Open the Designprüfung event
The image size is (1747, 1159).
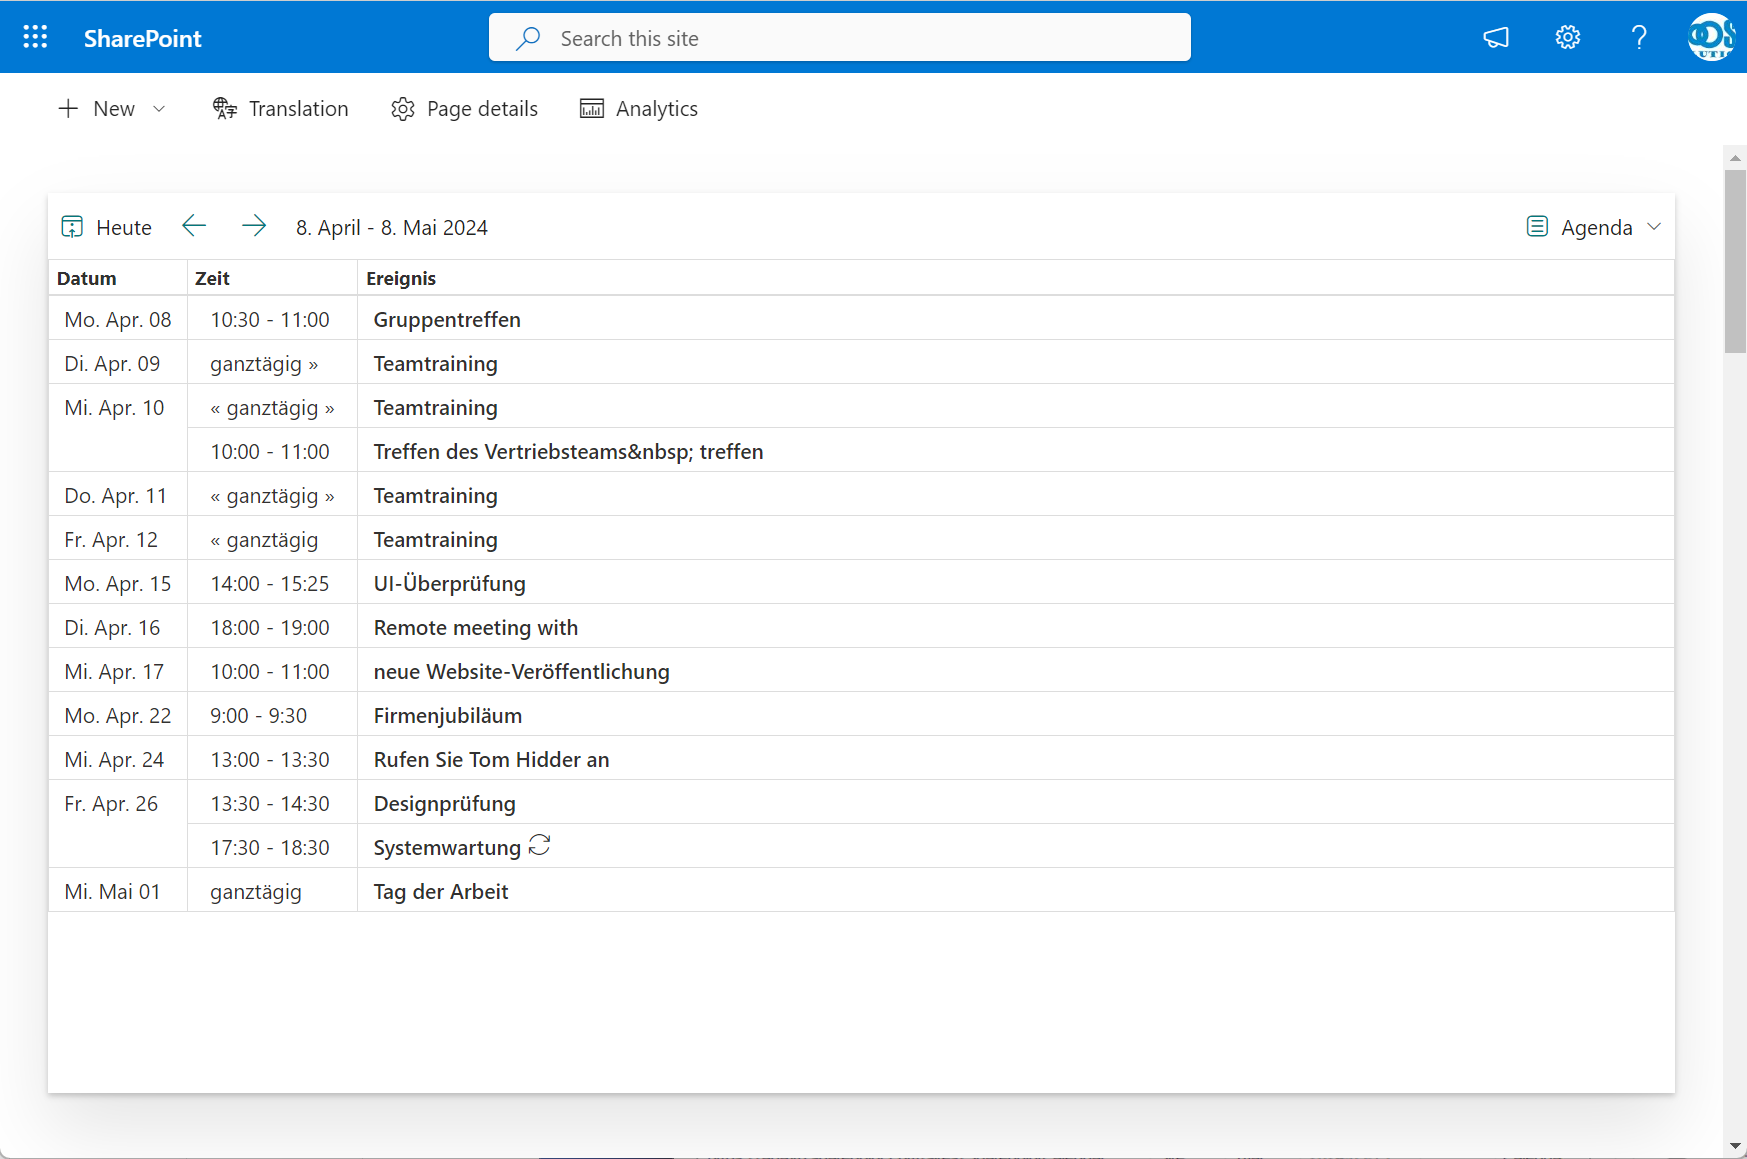coord(445,804)
